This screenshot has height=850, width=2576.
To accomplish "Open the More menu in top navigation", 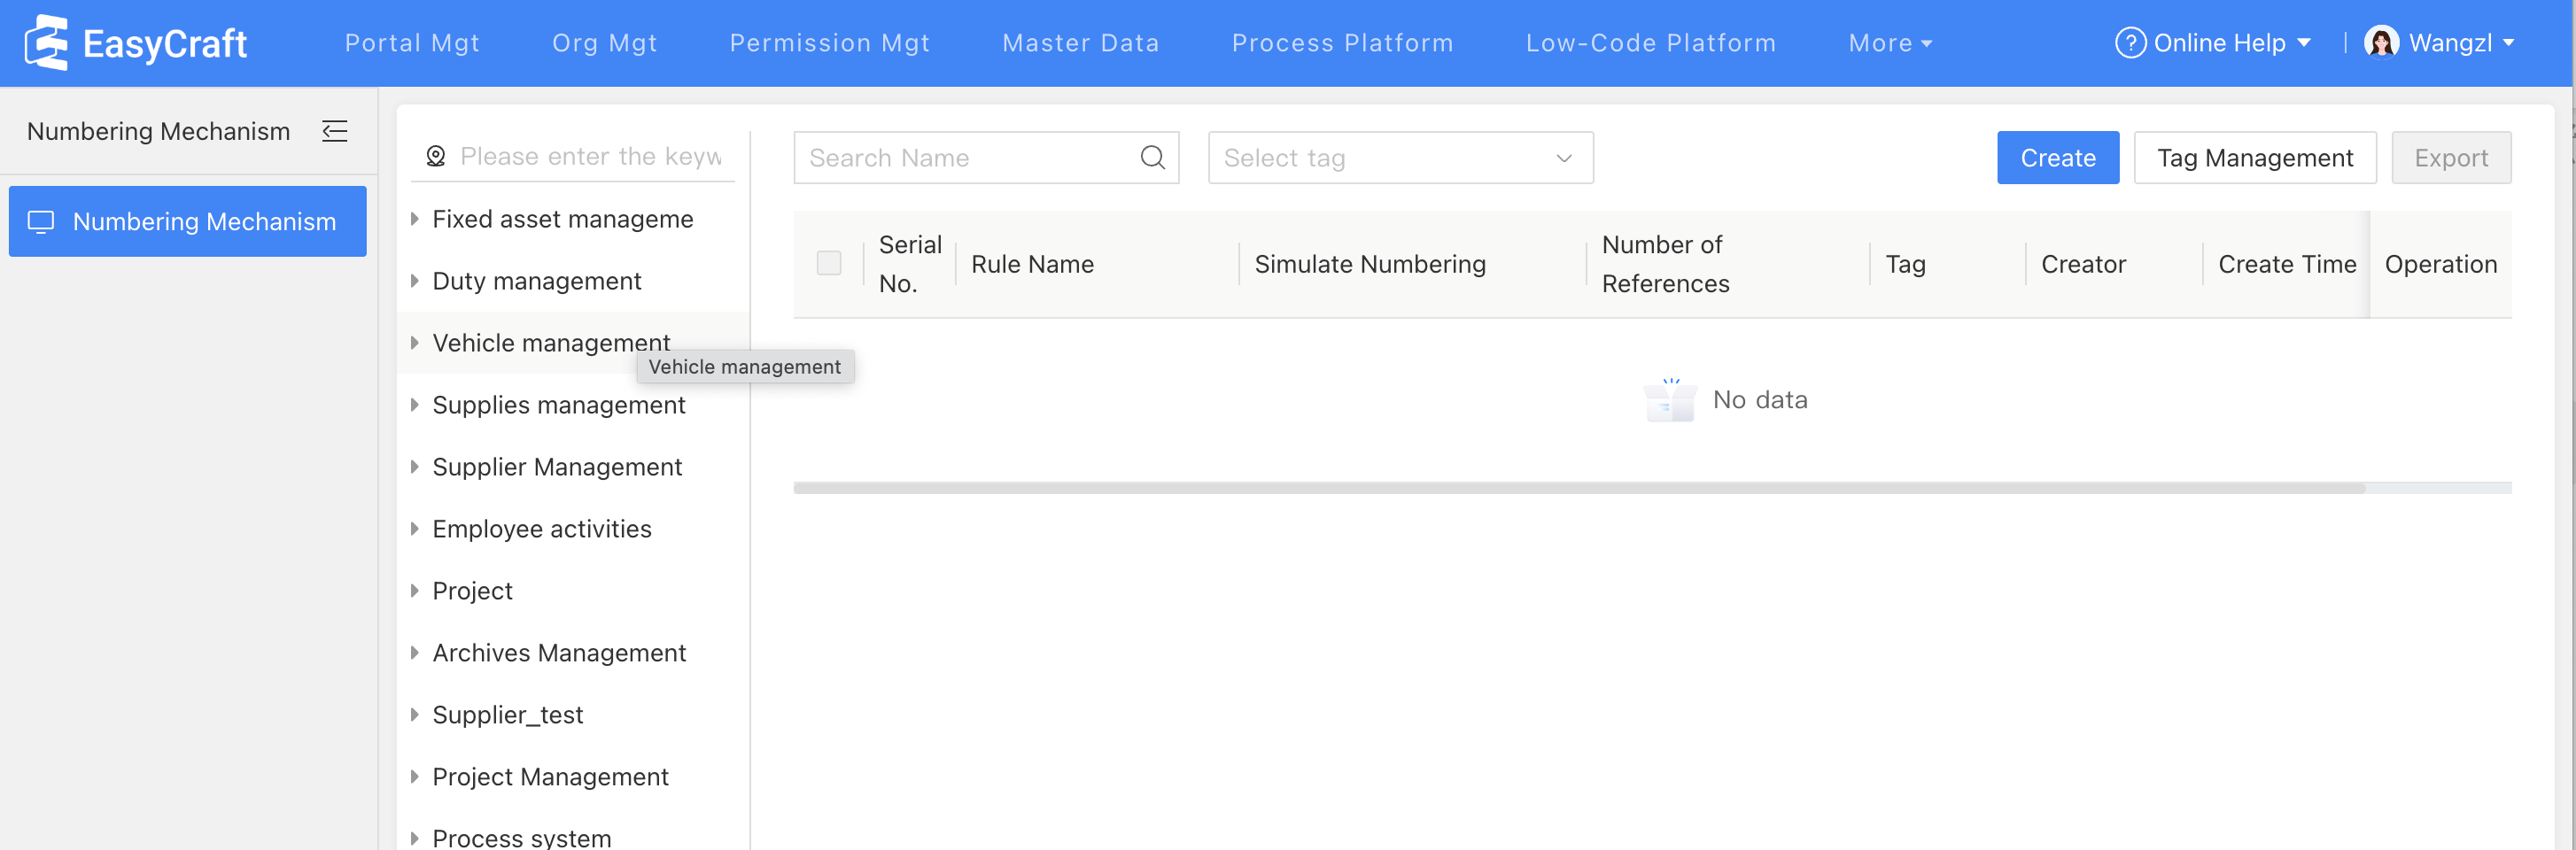I will click(x=1889, y=43).
